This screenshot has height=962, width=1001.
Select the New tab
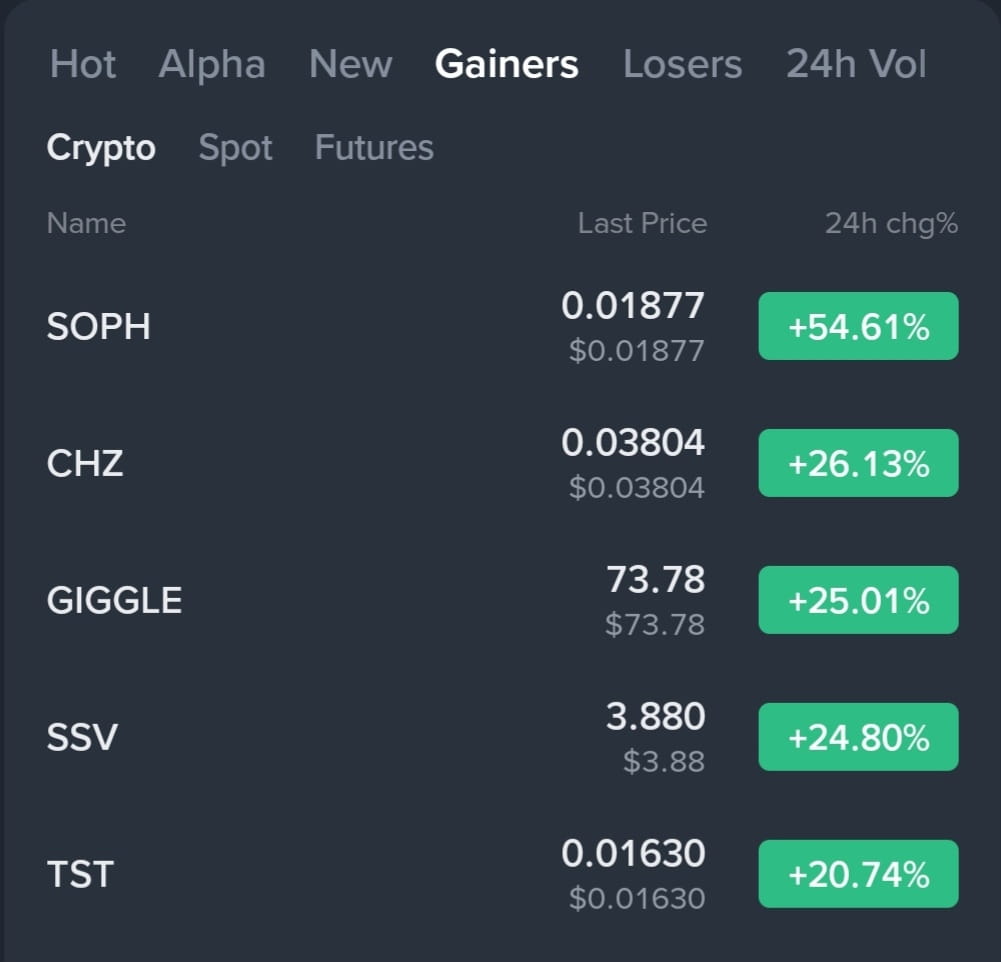pyautogui.click(x=350, y=64)
